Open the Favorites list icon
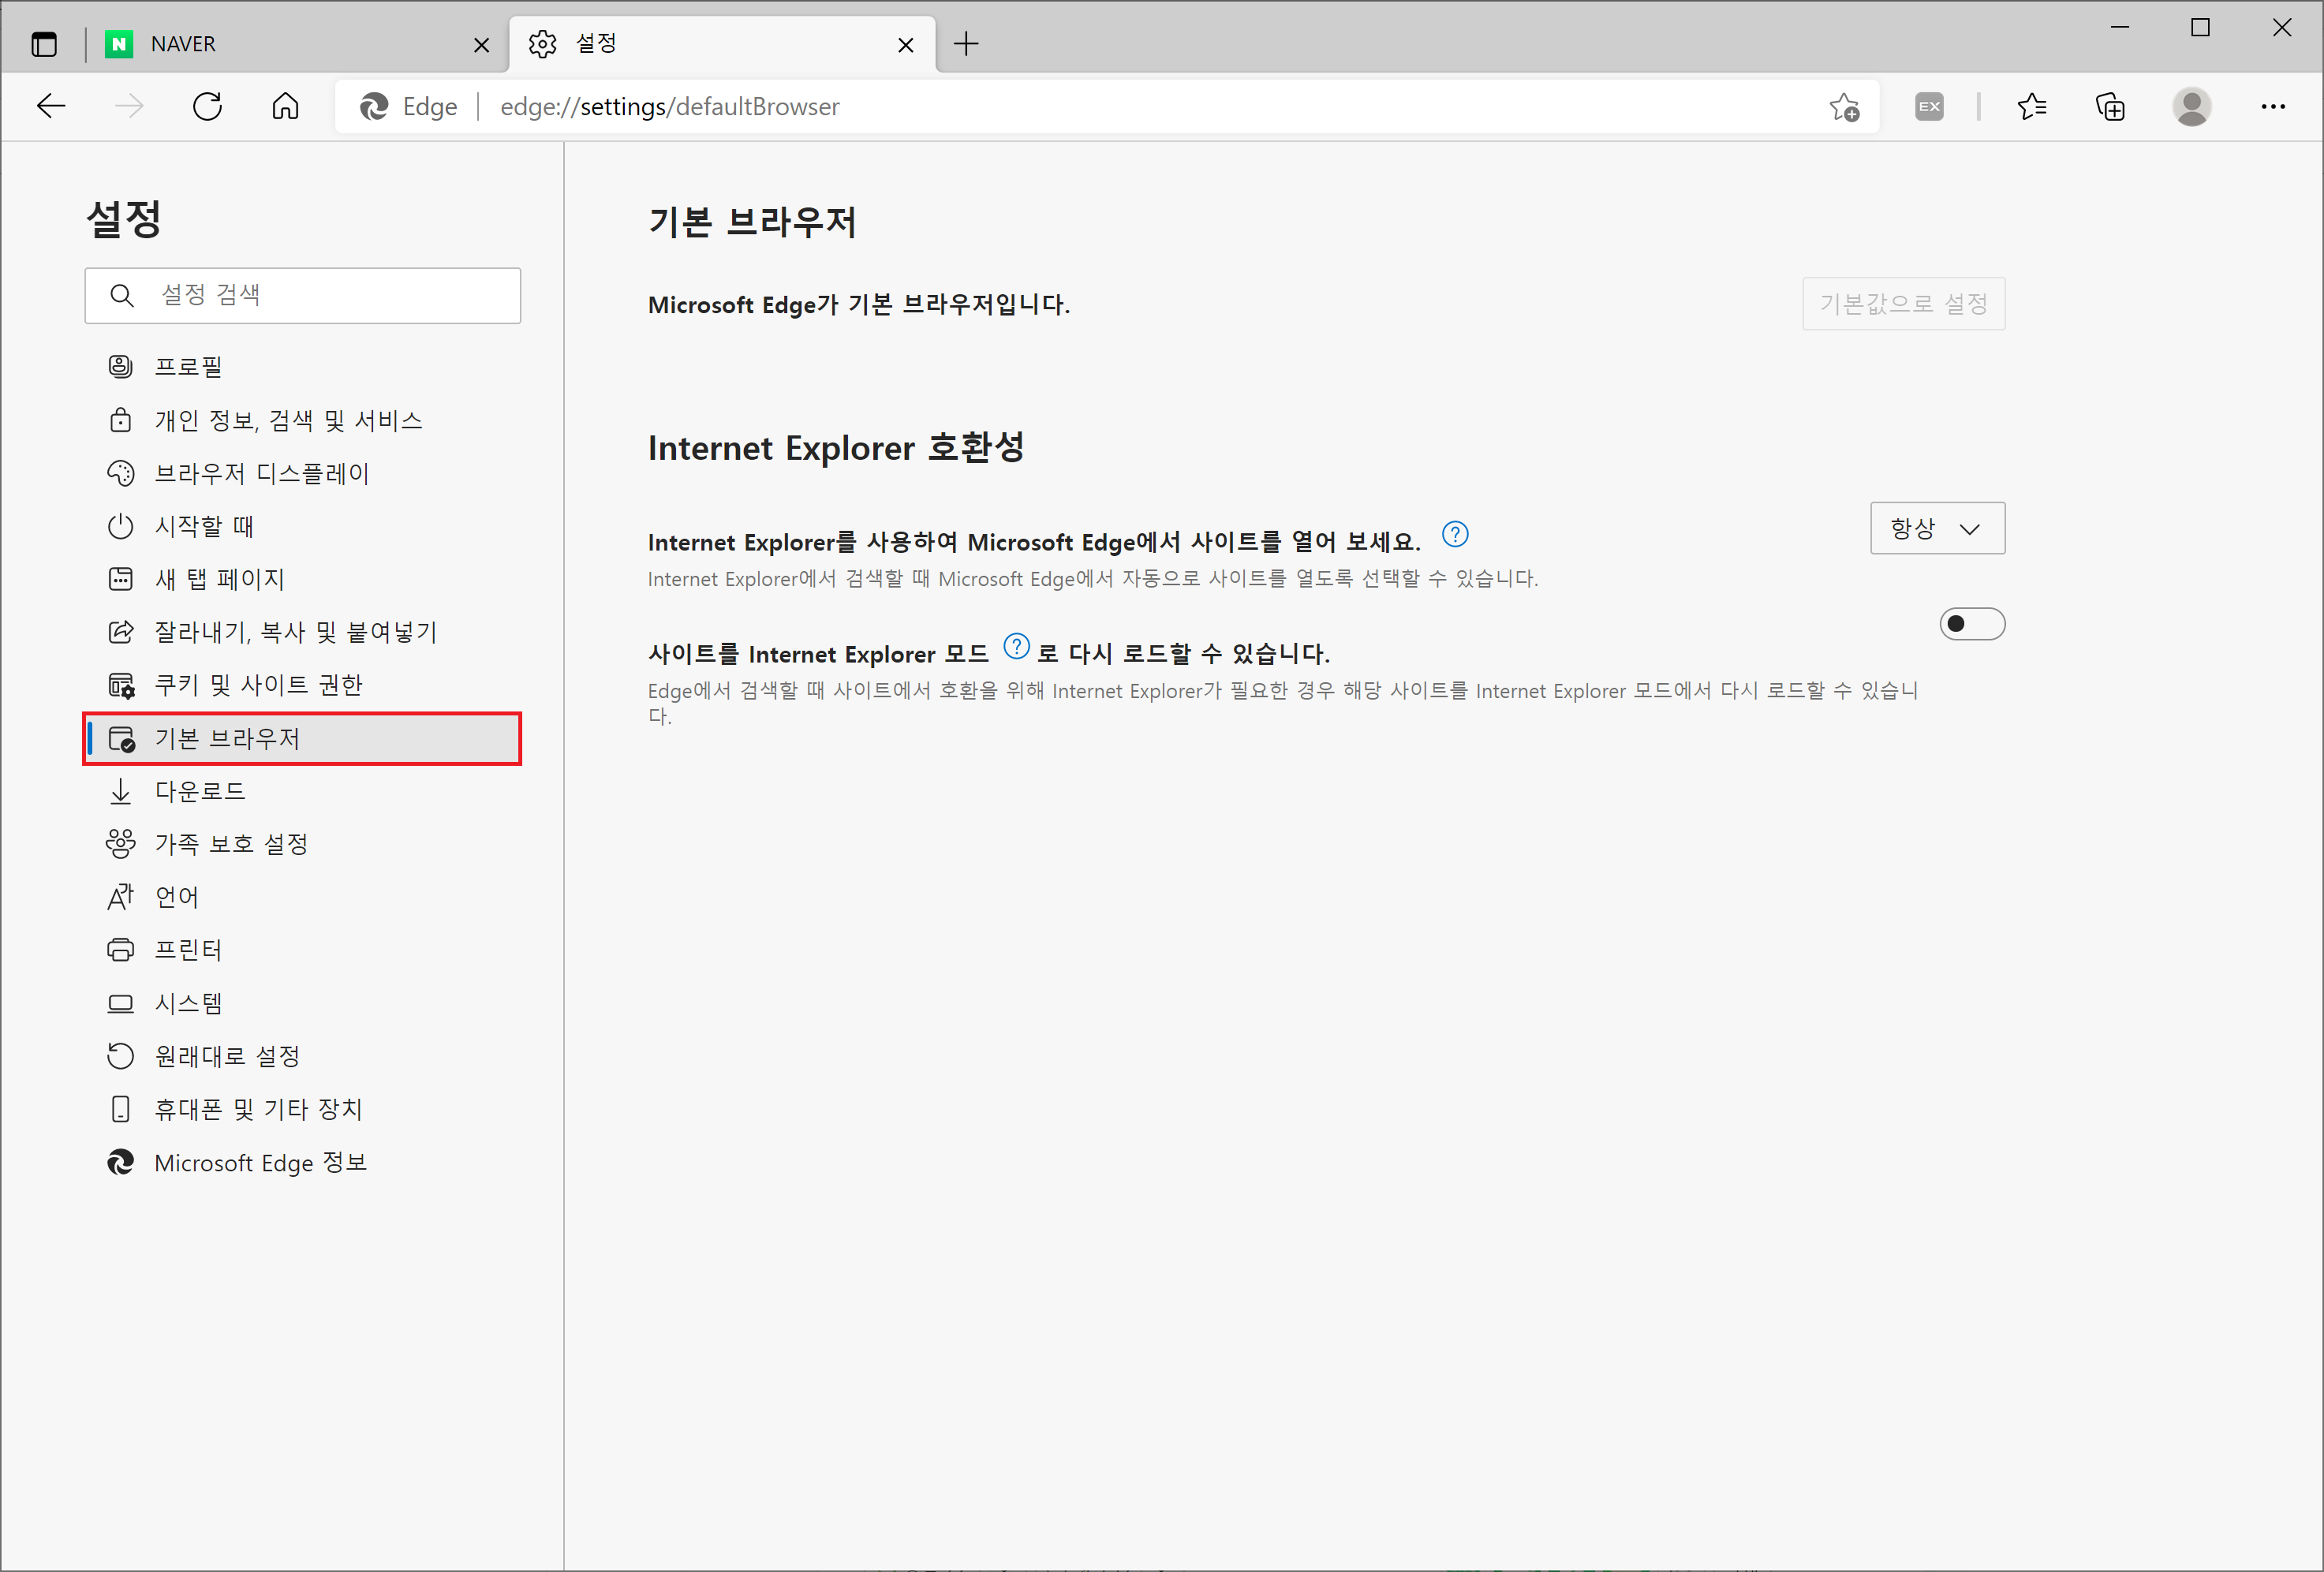This screenshot has height=1572, width=2324. [x=2031, y=106]
